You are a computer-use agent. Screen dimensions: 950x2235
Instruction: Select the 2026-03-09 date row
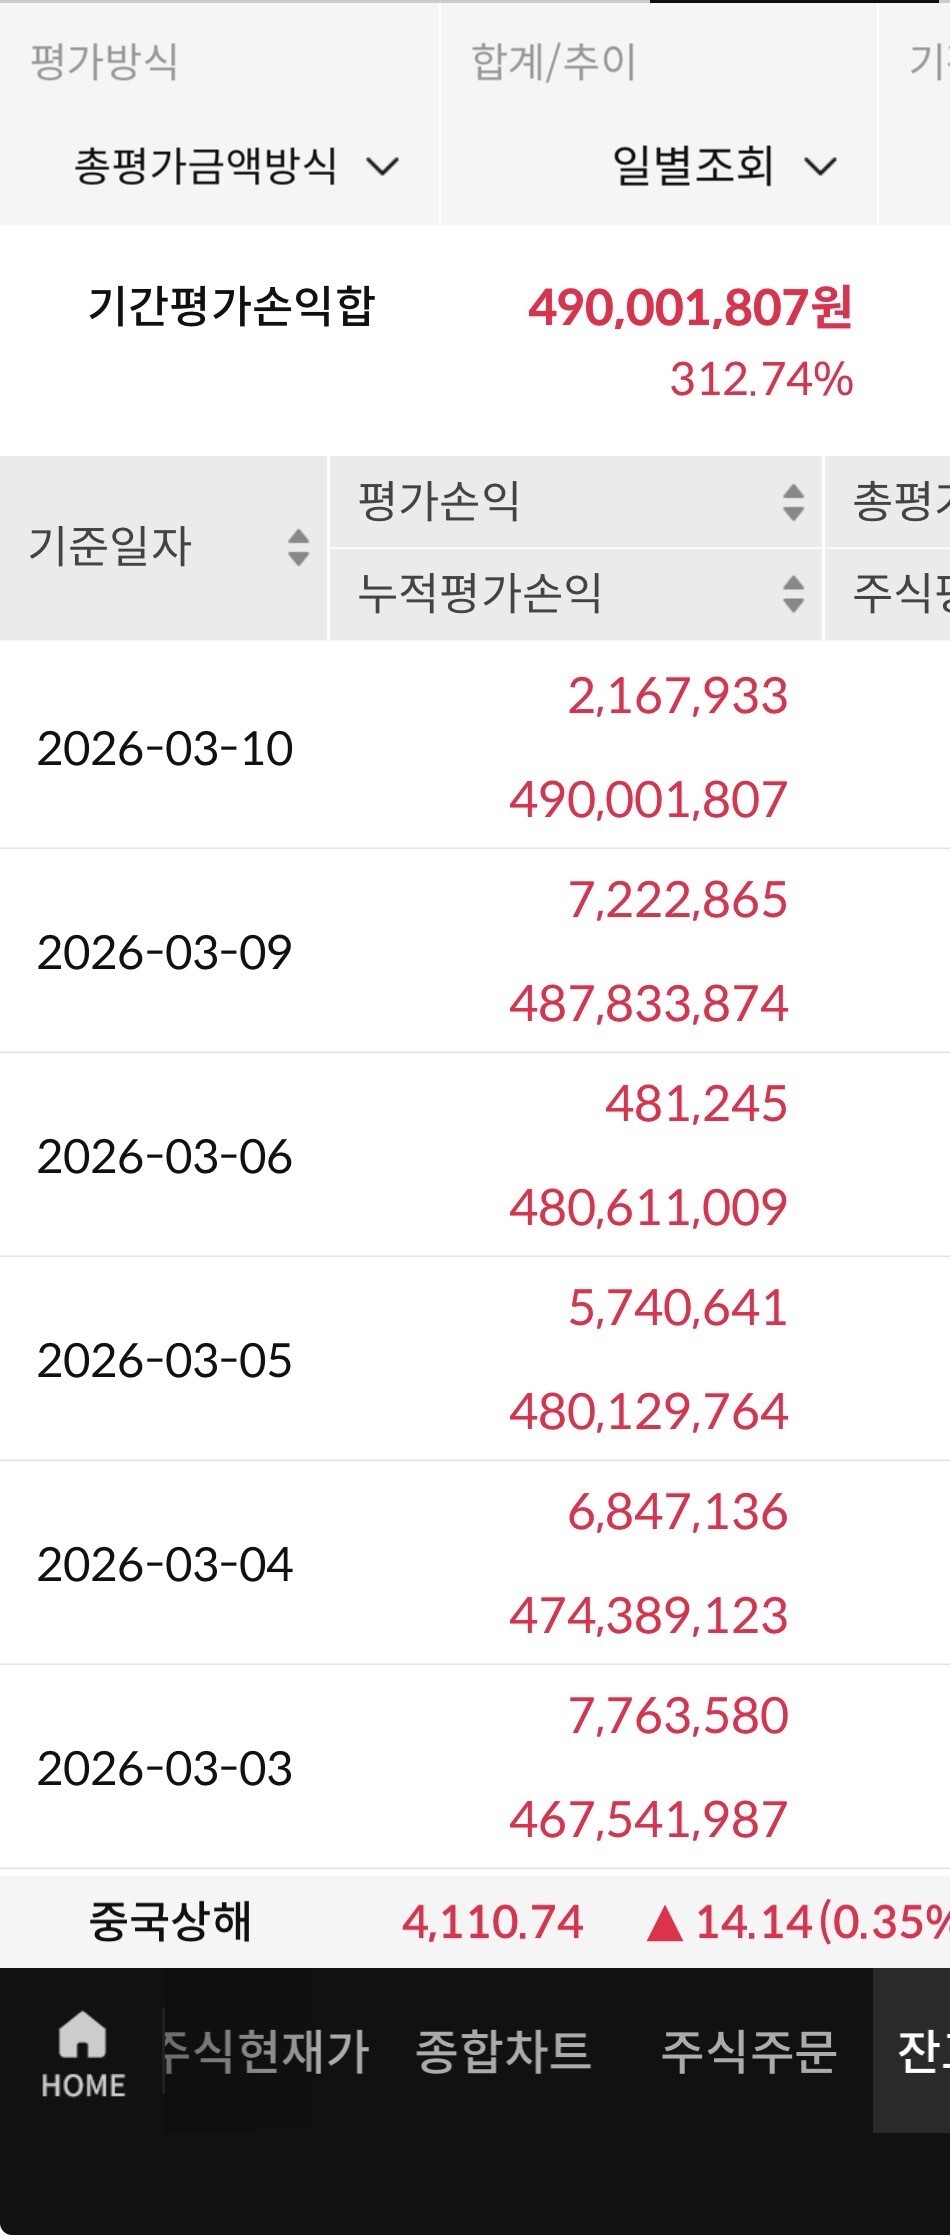tap(165, 953)
